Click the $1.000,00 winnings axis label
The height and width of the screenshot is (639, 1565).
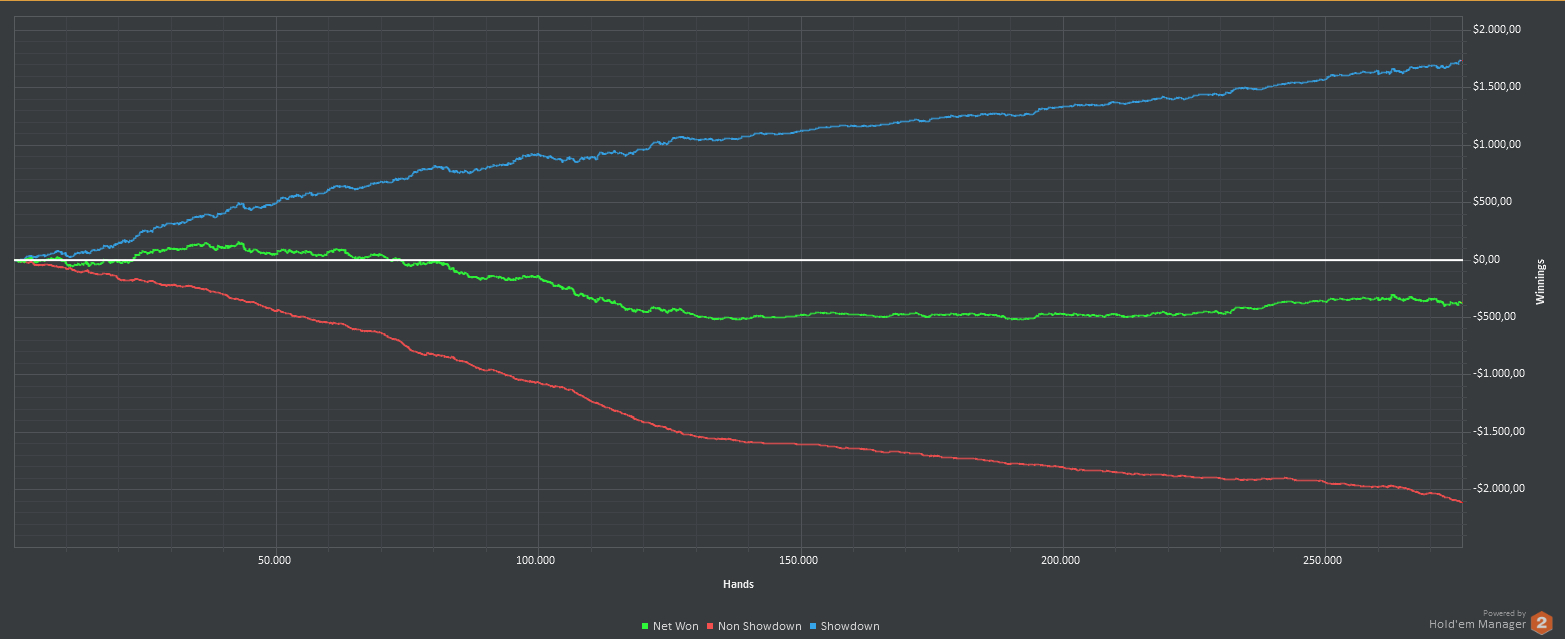[1497, 145]
